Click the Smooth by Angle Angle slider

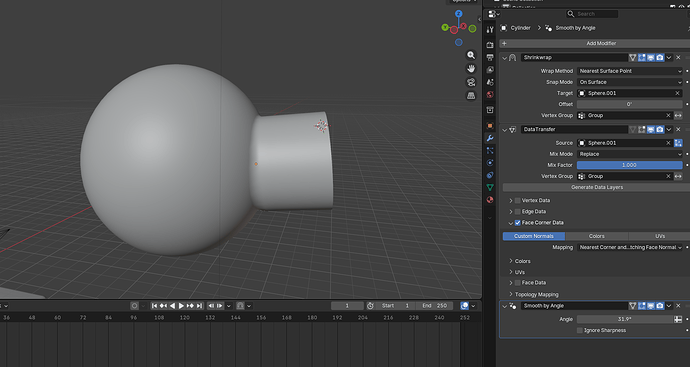tap(625, 319)
